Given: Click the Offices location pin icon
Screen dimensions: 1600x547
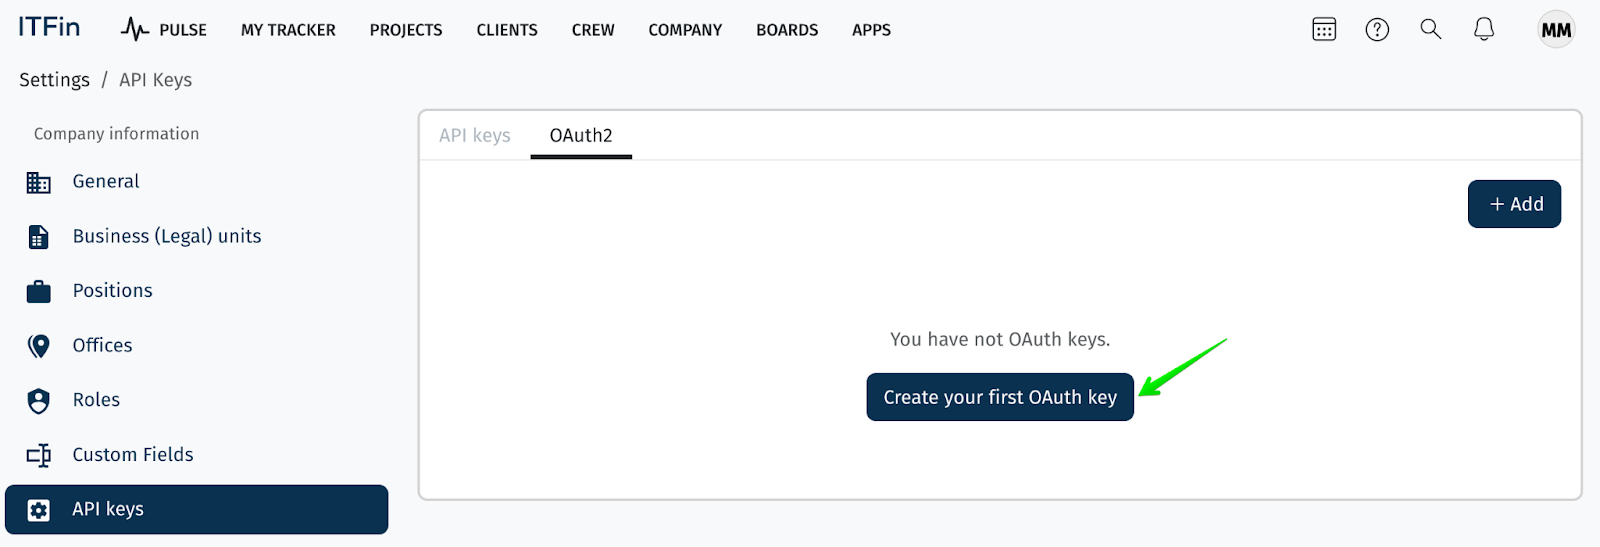Looking at the screenshot, I should pyautogui.click(x=39, y=346).
